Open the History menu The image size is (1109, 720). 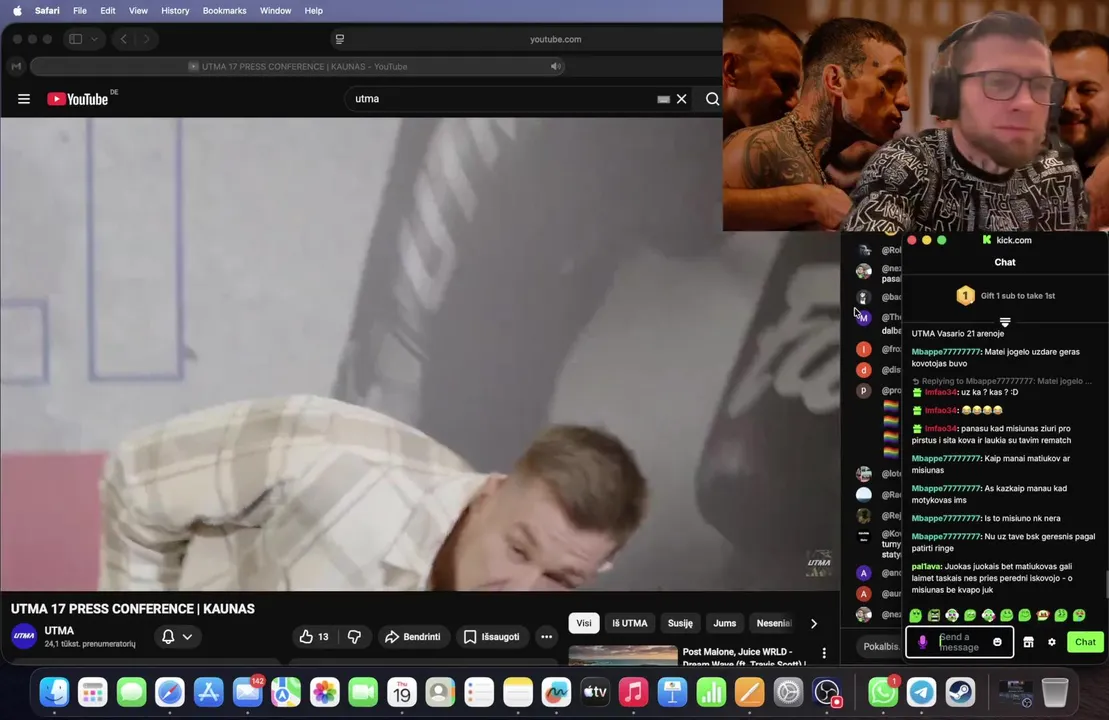(x=175, y=11)
